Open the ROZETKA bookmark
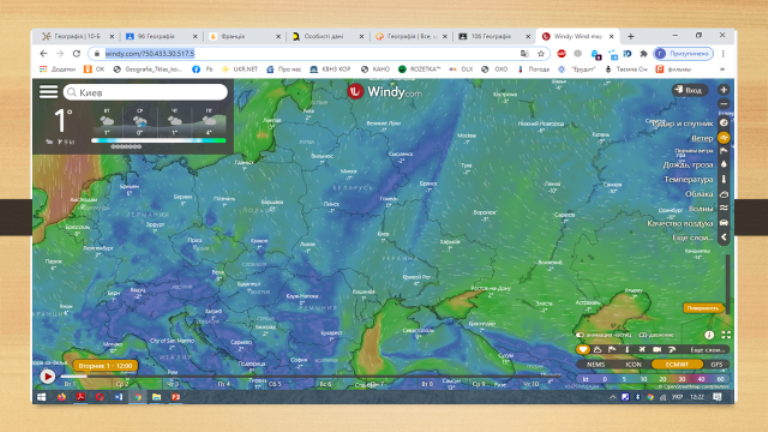Screen dimensions: 768x432 pos(420,69)
